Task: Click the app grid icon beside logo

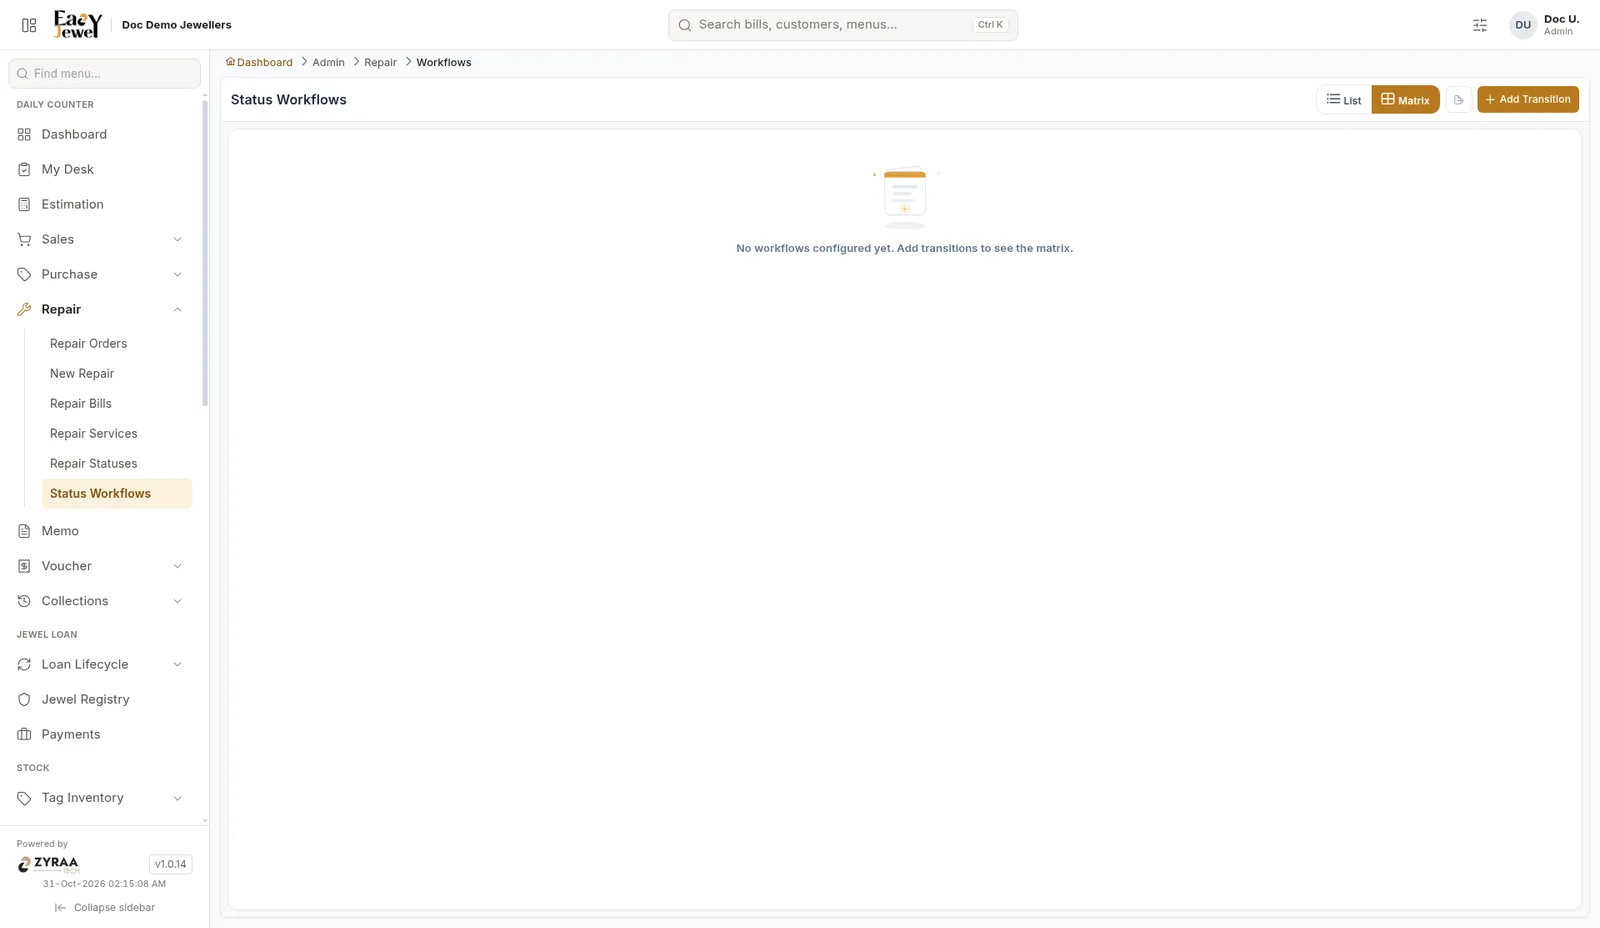Action: click(x=29, y=25)
